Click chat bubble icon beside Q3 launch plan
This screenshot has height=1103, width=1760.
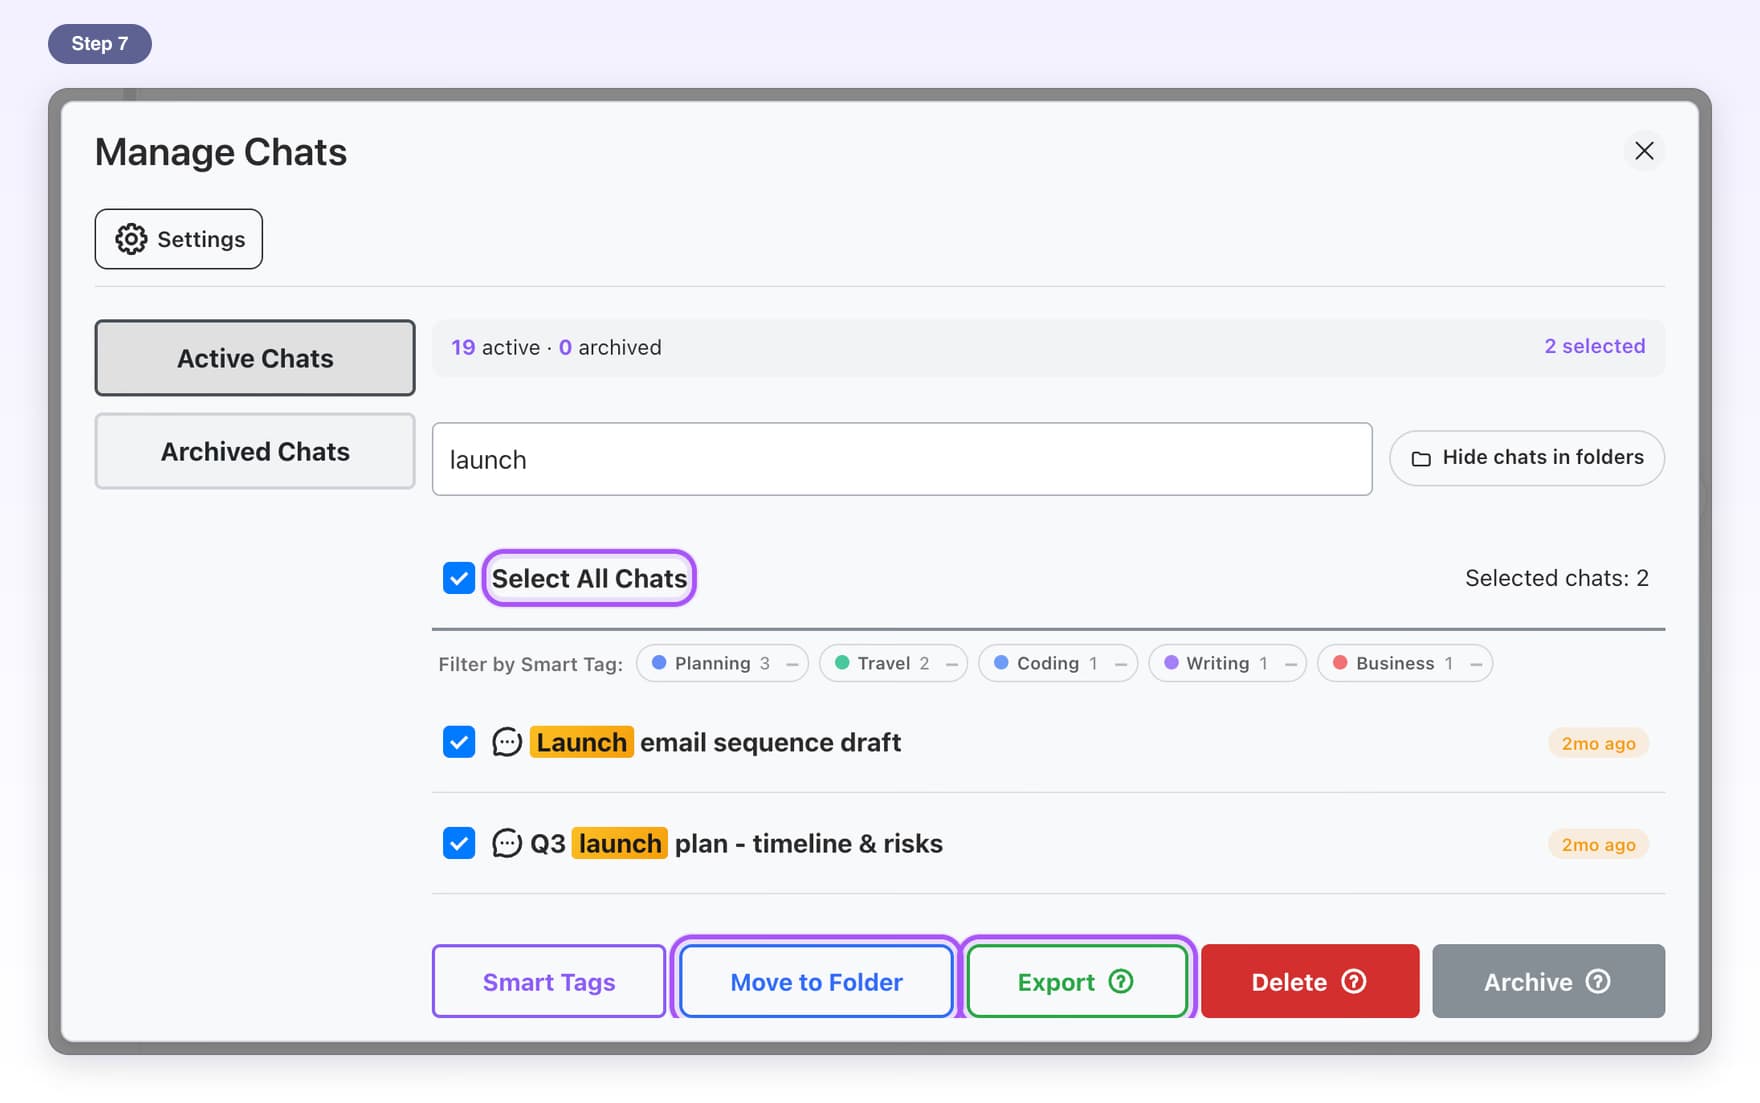(x=507, y=843)
